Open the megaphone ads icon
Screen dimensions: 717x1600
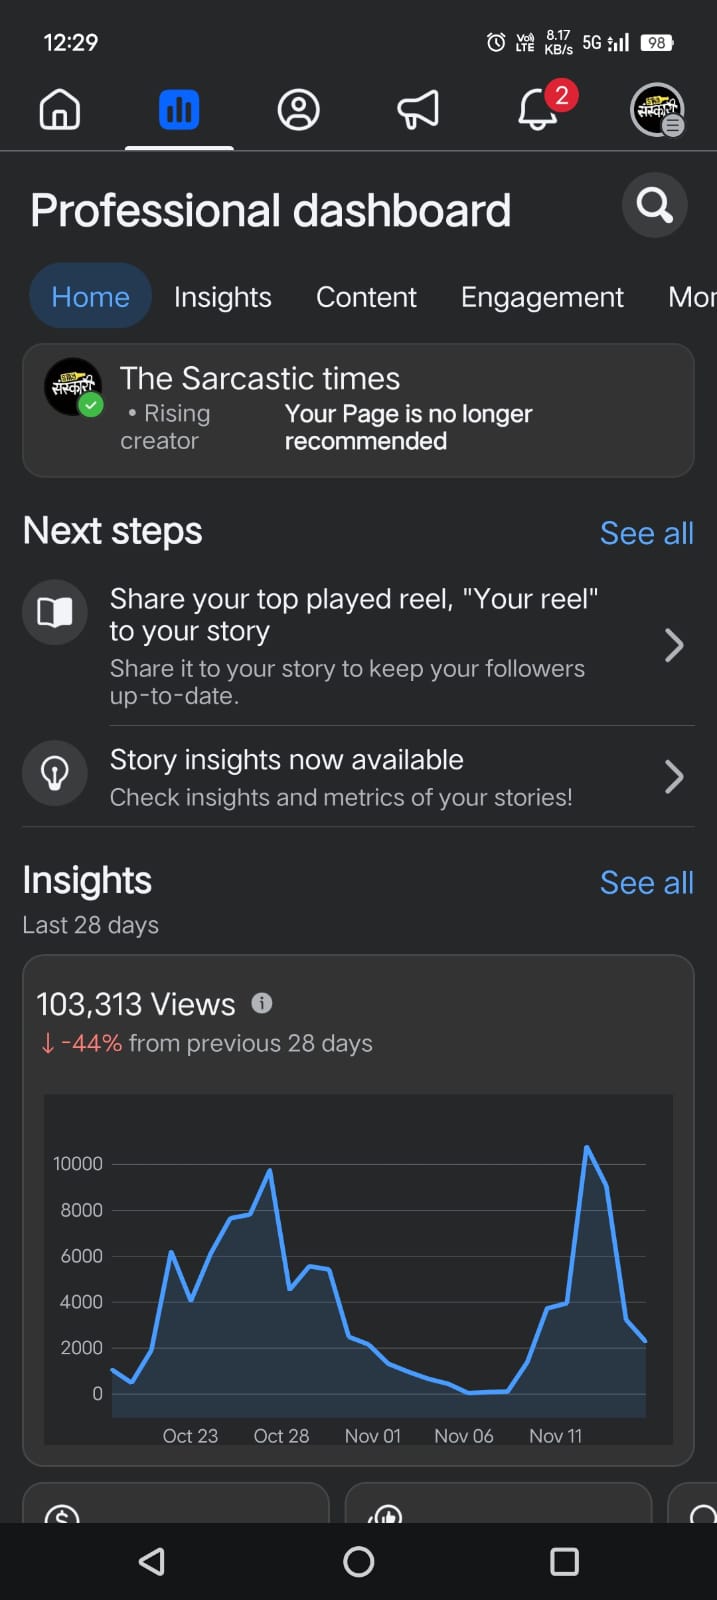point(418,110)
